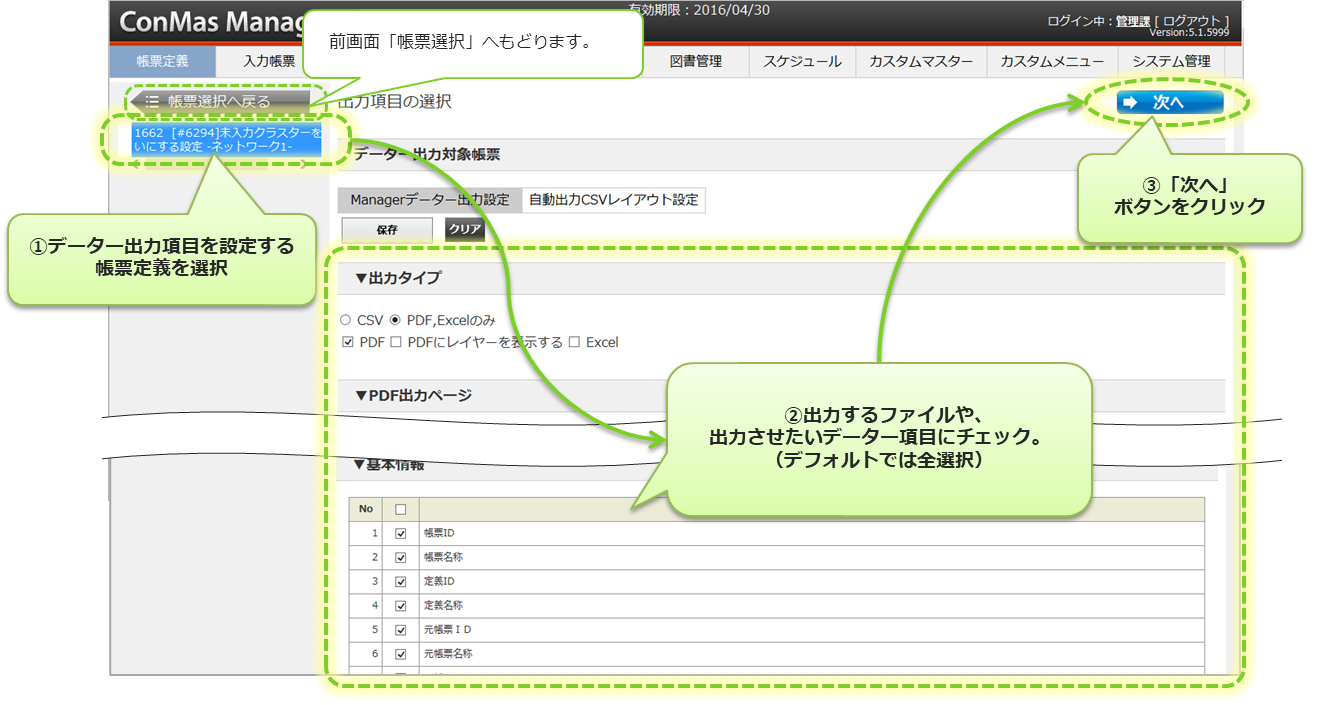Collapse the 出力タイプ section
Image resolution: width=1330 pixels, height=705 pixels.
click(397, 278)
